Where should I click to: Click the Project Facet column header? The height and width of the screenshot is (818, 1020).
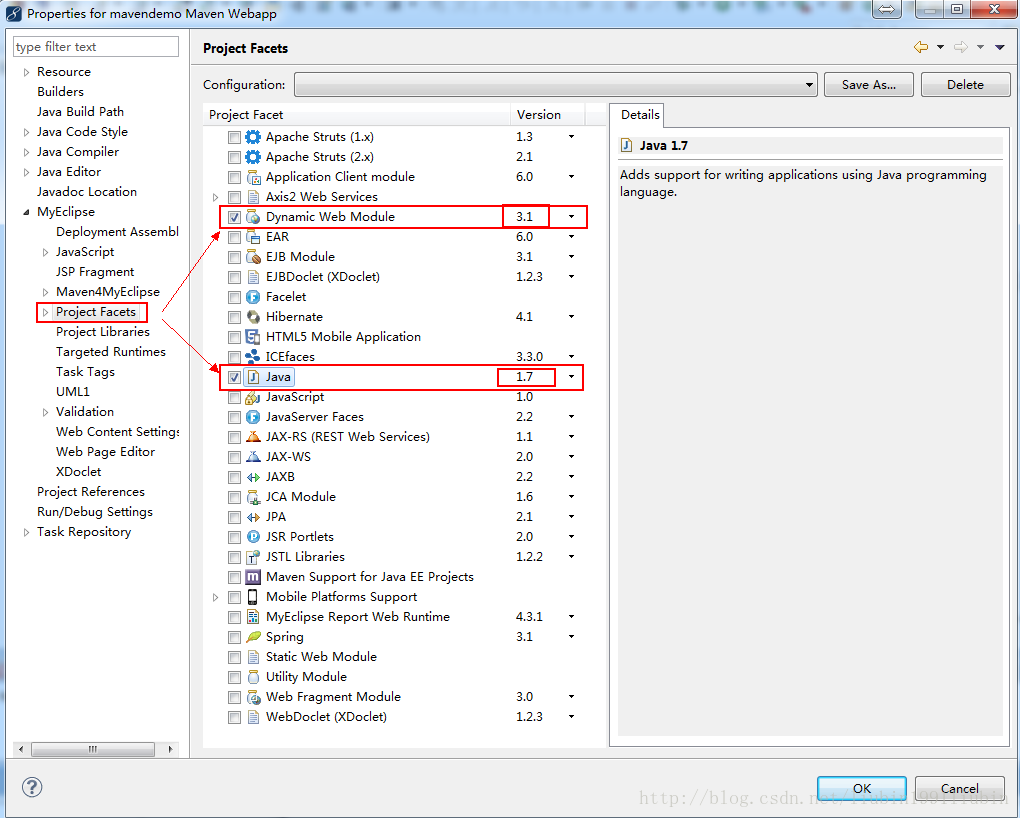(356, 115)
